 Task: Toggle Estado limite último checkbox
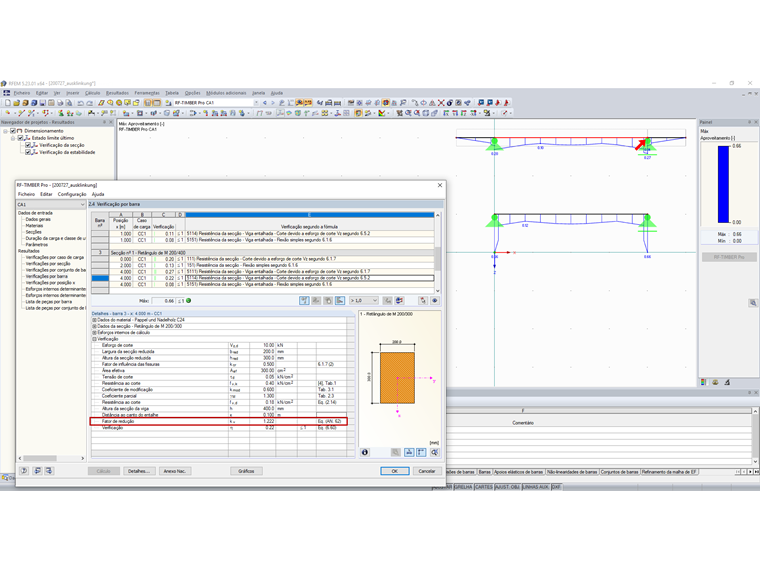click(x=20, y=138)
